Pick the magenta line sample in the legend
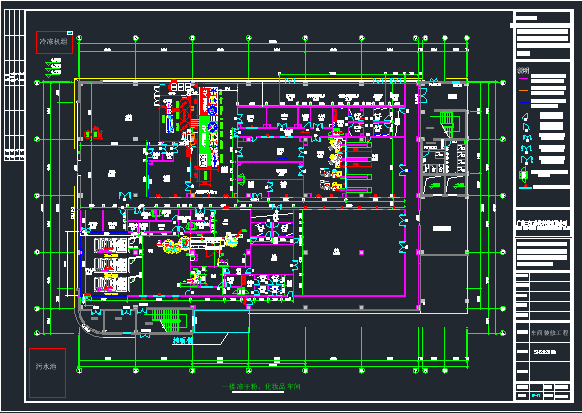 524,79
